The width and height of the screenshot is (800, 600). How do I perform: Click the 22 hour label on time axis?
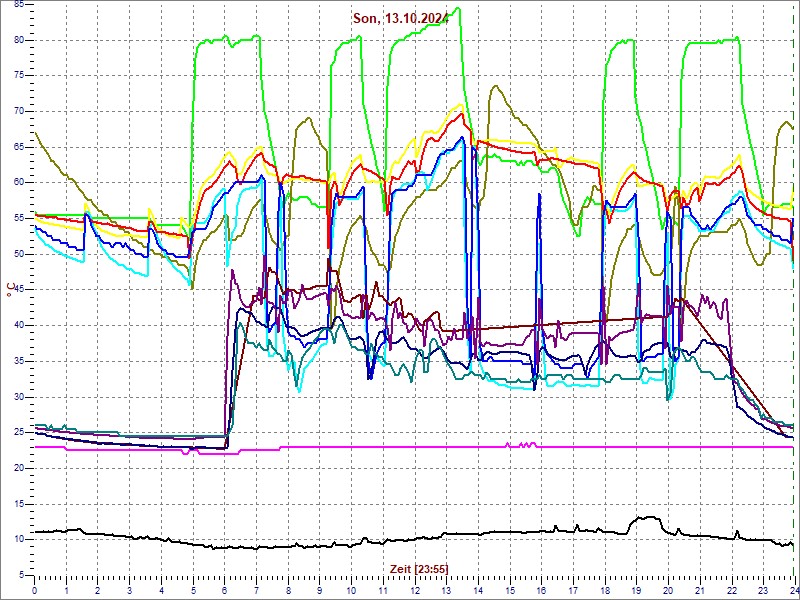[731, 590]
